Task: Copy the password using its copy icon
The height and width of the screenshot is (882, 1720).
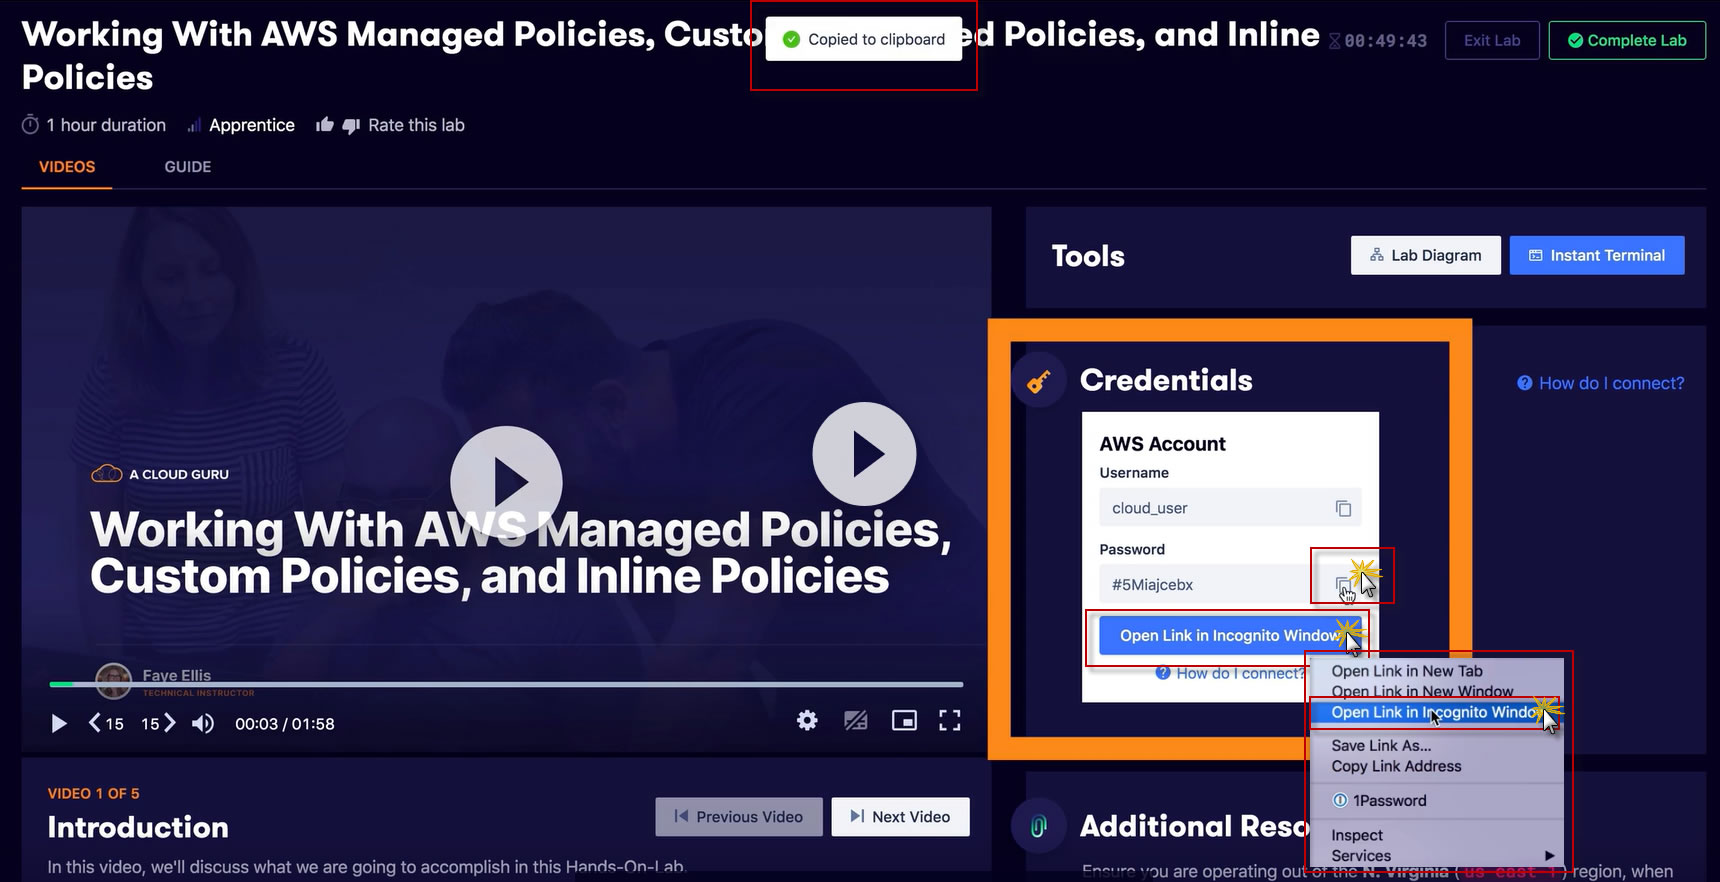Action: [x=1343, y=585]
